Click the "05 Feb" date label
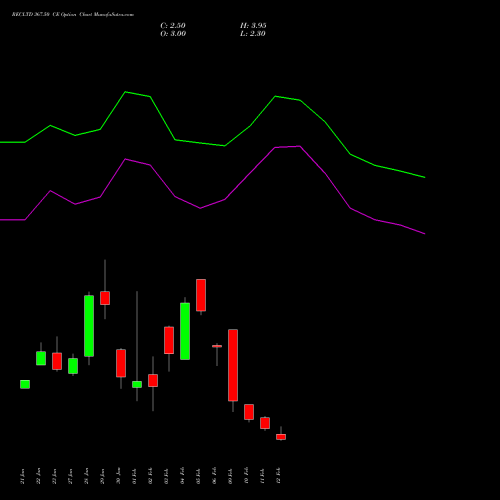 tap(198, 476)
